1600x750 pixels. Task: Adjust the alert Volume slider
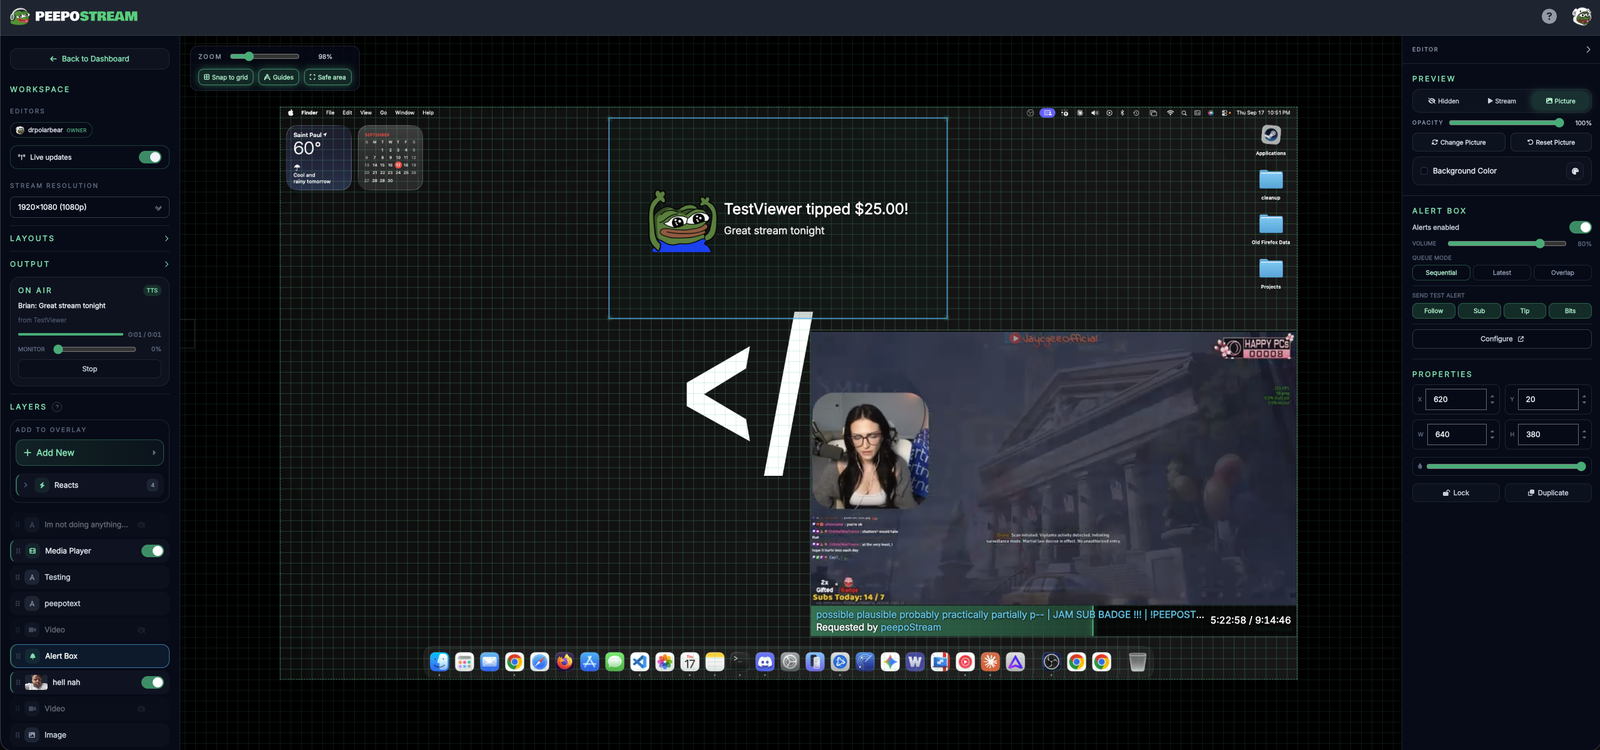click(1507, 244)
